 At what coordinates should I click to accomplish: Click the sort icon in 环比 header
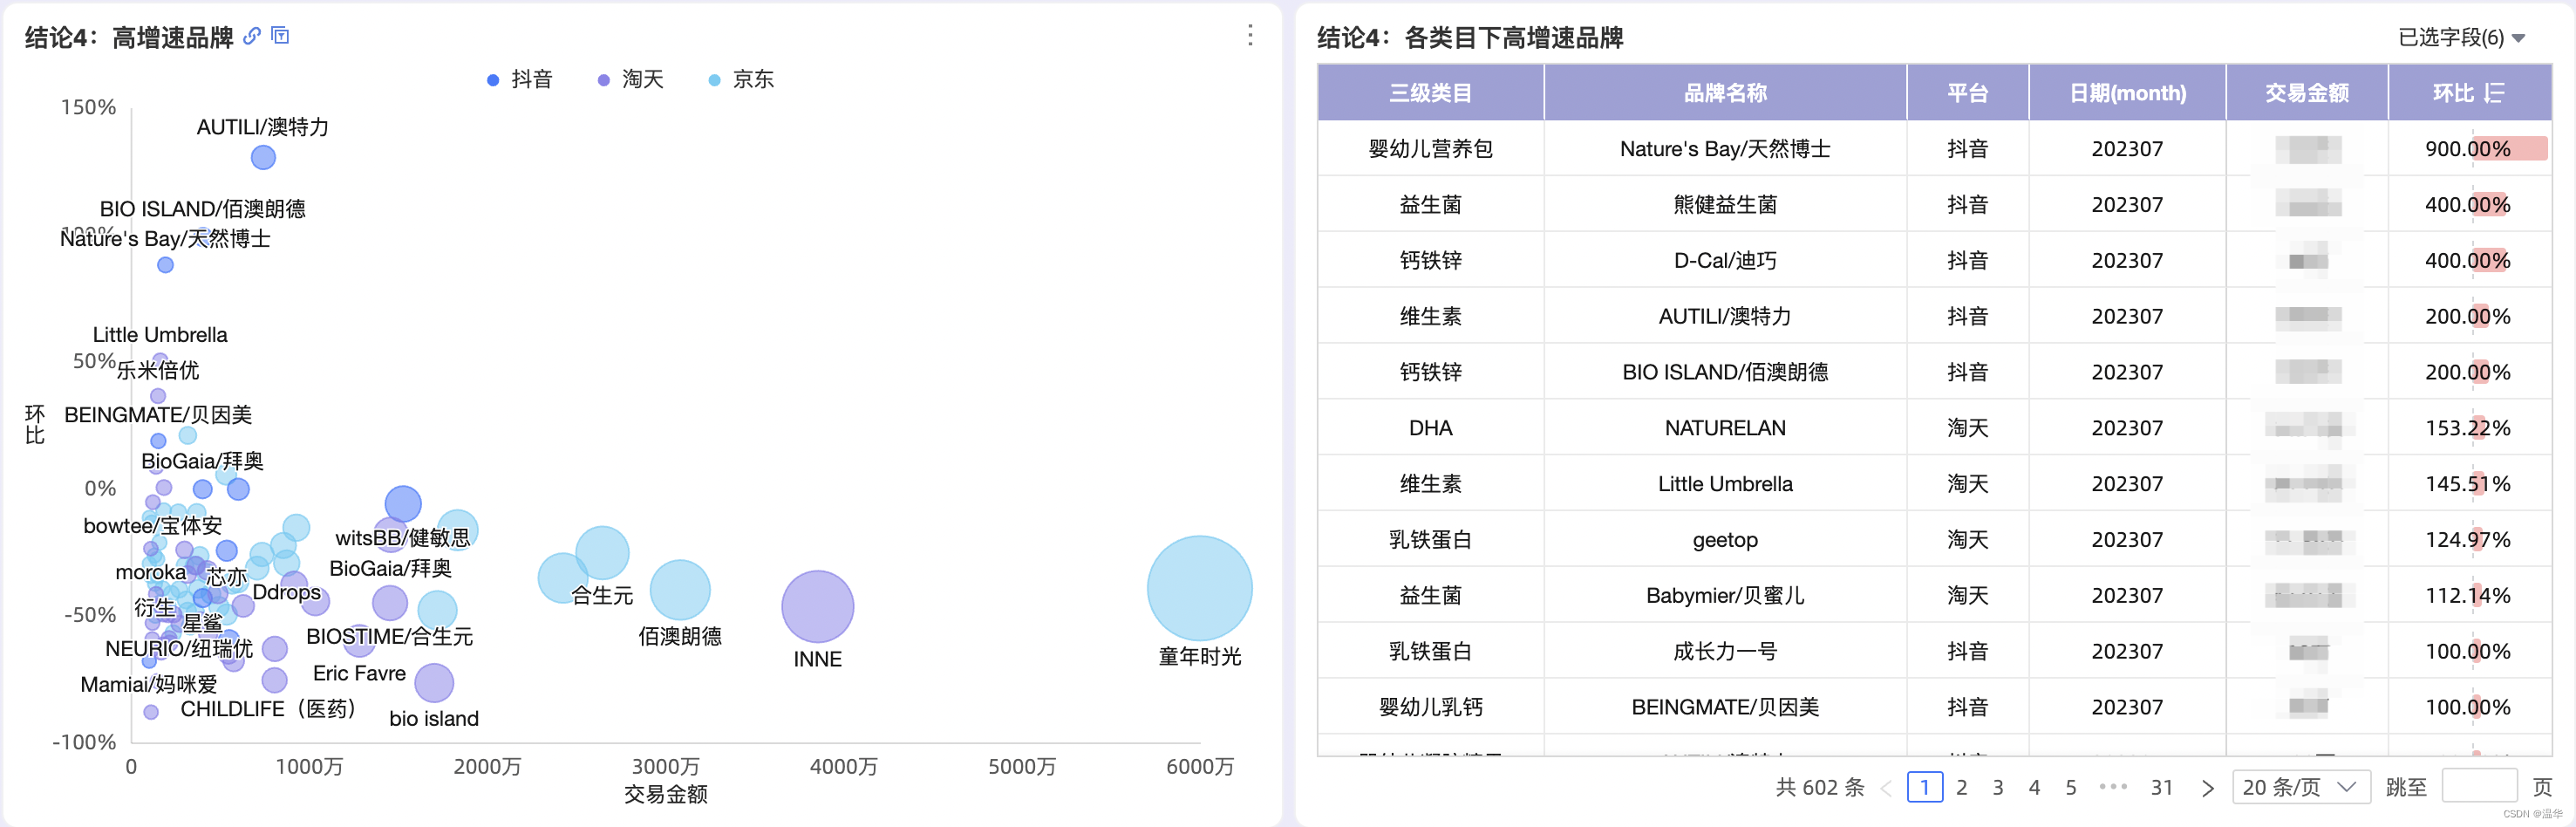click(x=2495, y=93)
